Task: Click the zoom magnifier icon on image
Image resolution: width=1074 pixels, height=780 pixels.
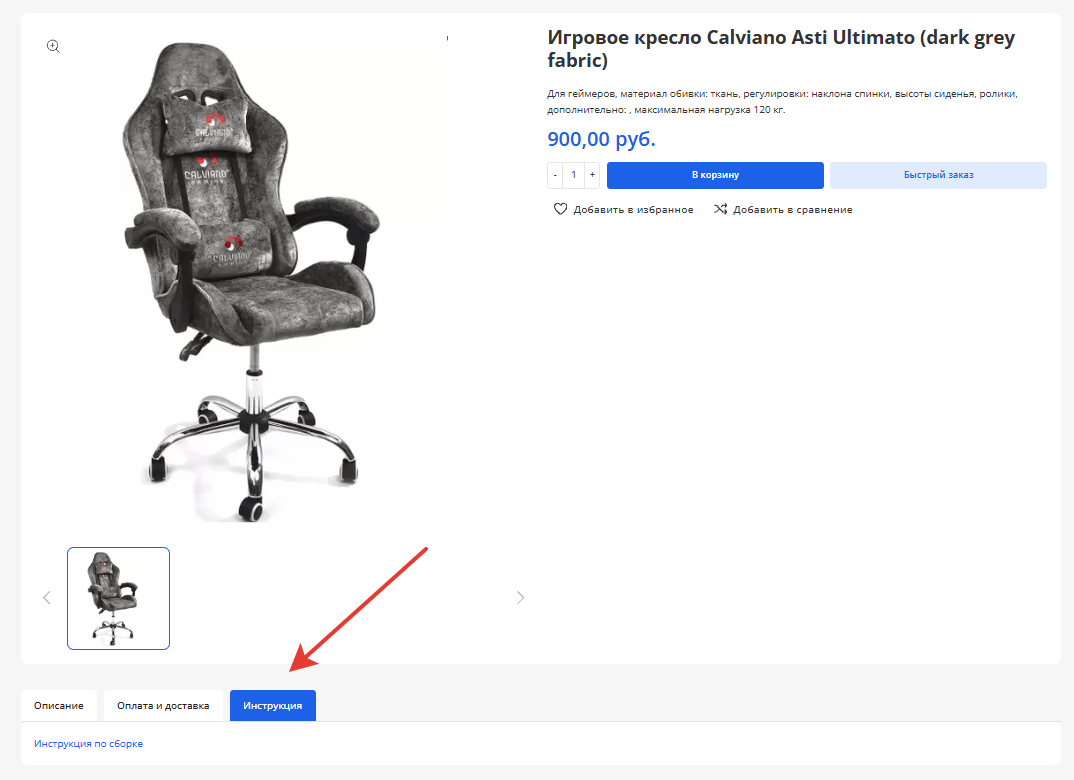Action: pyautogui.click(x=53, y=47)
